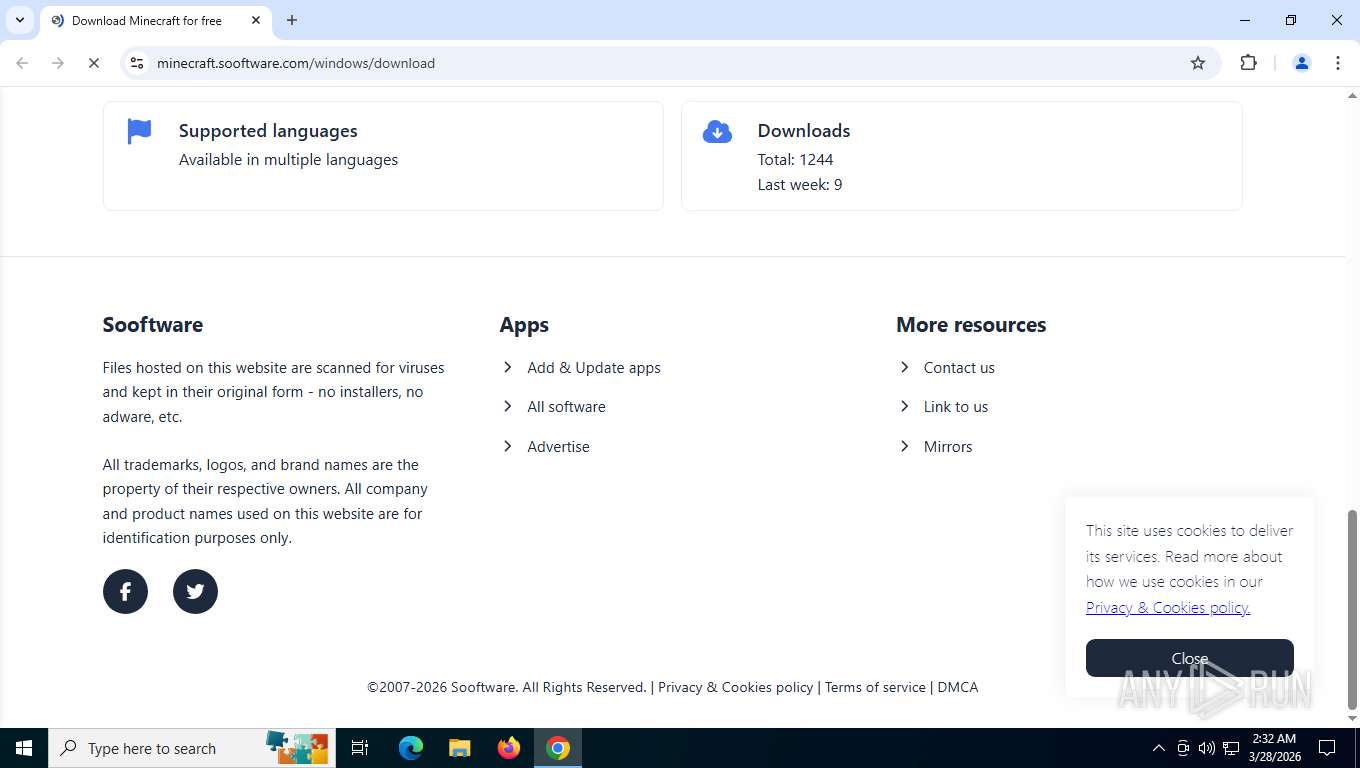Click the tray device icon beside volume
The height and width of the screenshot is (768, 1360).
point(1183,748)
